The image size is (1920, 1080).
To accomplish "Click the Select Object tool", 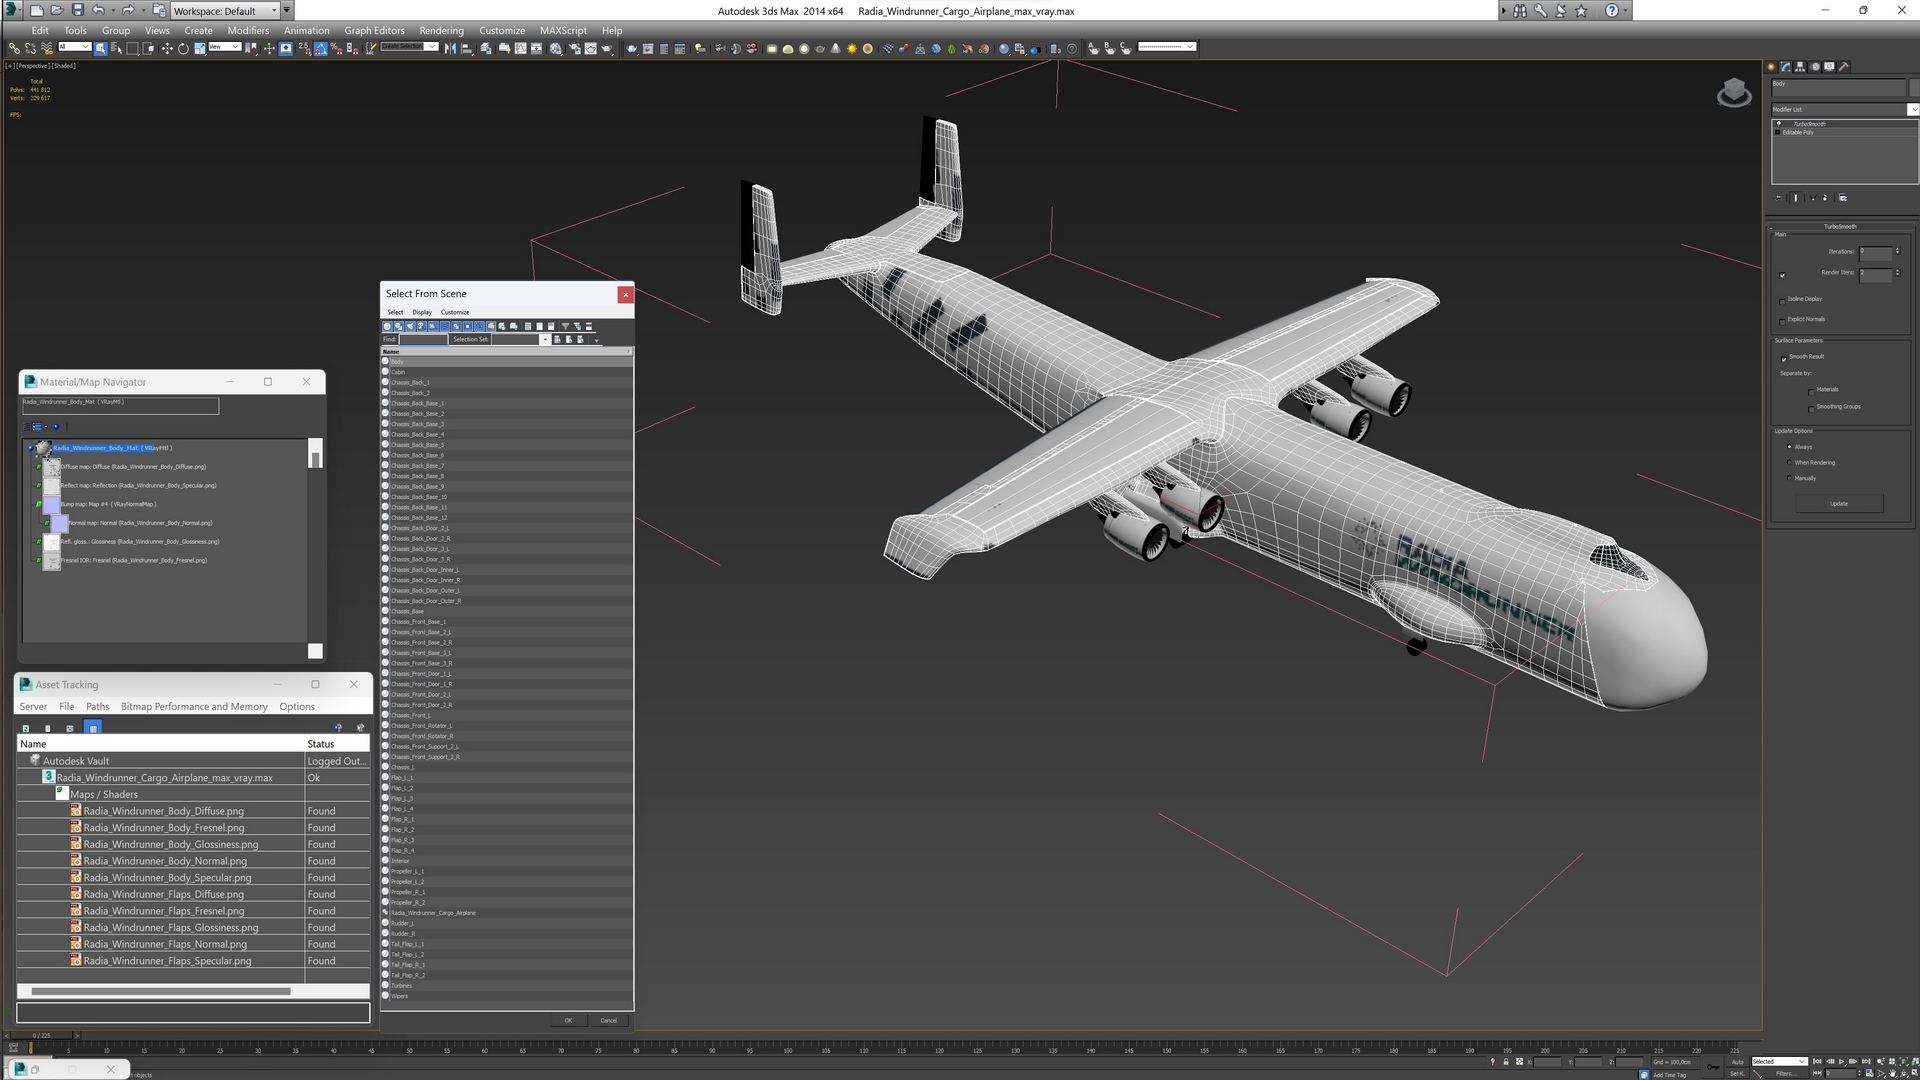I will (x=101, y=48).
